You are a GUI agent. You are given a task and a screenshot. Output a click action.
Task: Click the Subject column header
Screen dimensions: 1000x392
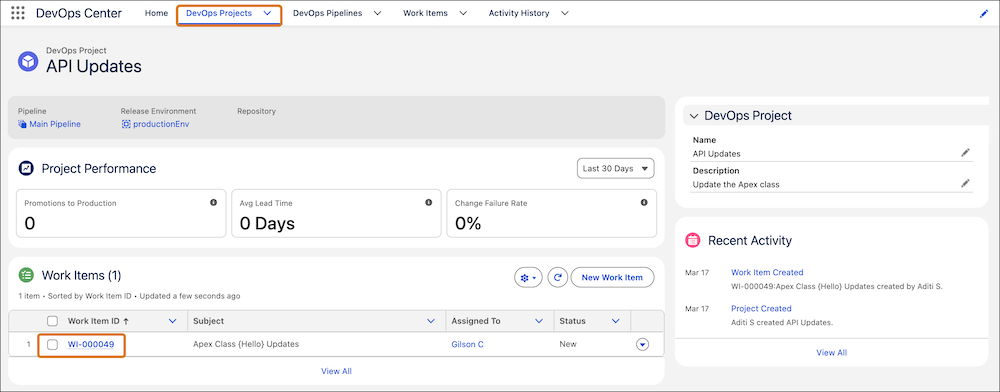pos(209,321)
